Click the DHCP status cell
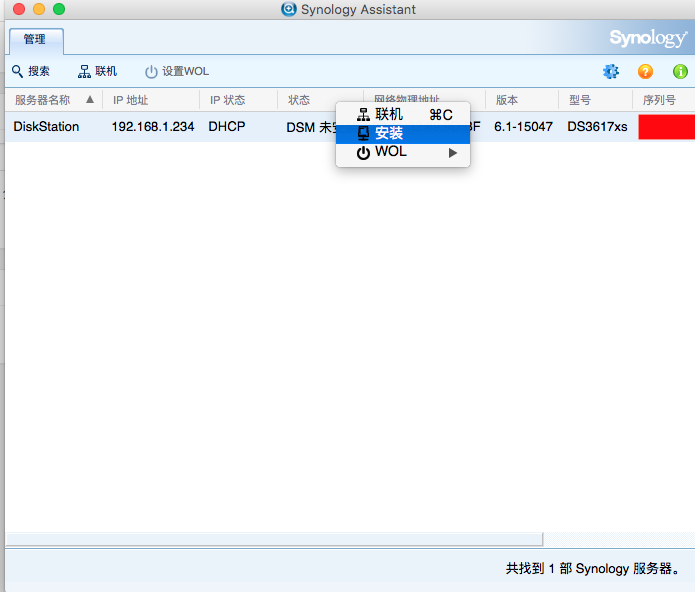The width and height of the screenshot is (695, 592). [x=226, y=127]
